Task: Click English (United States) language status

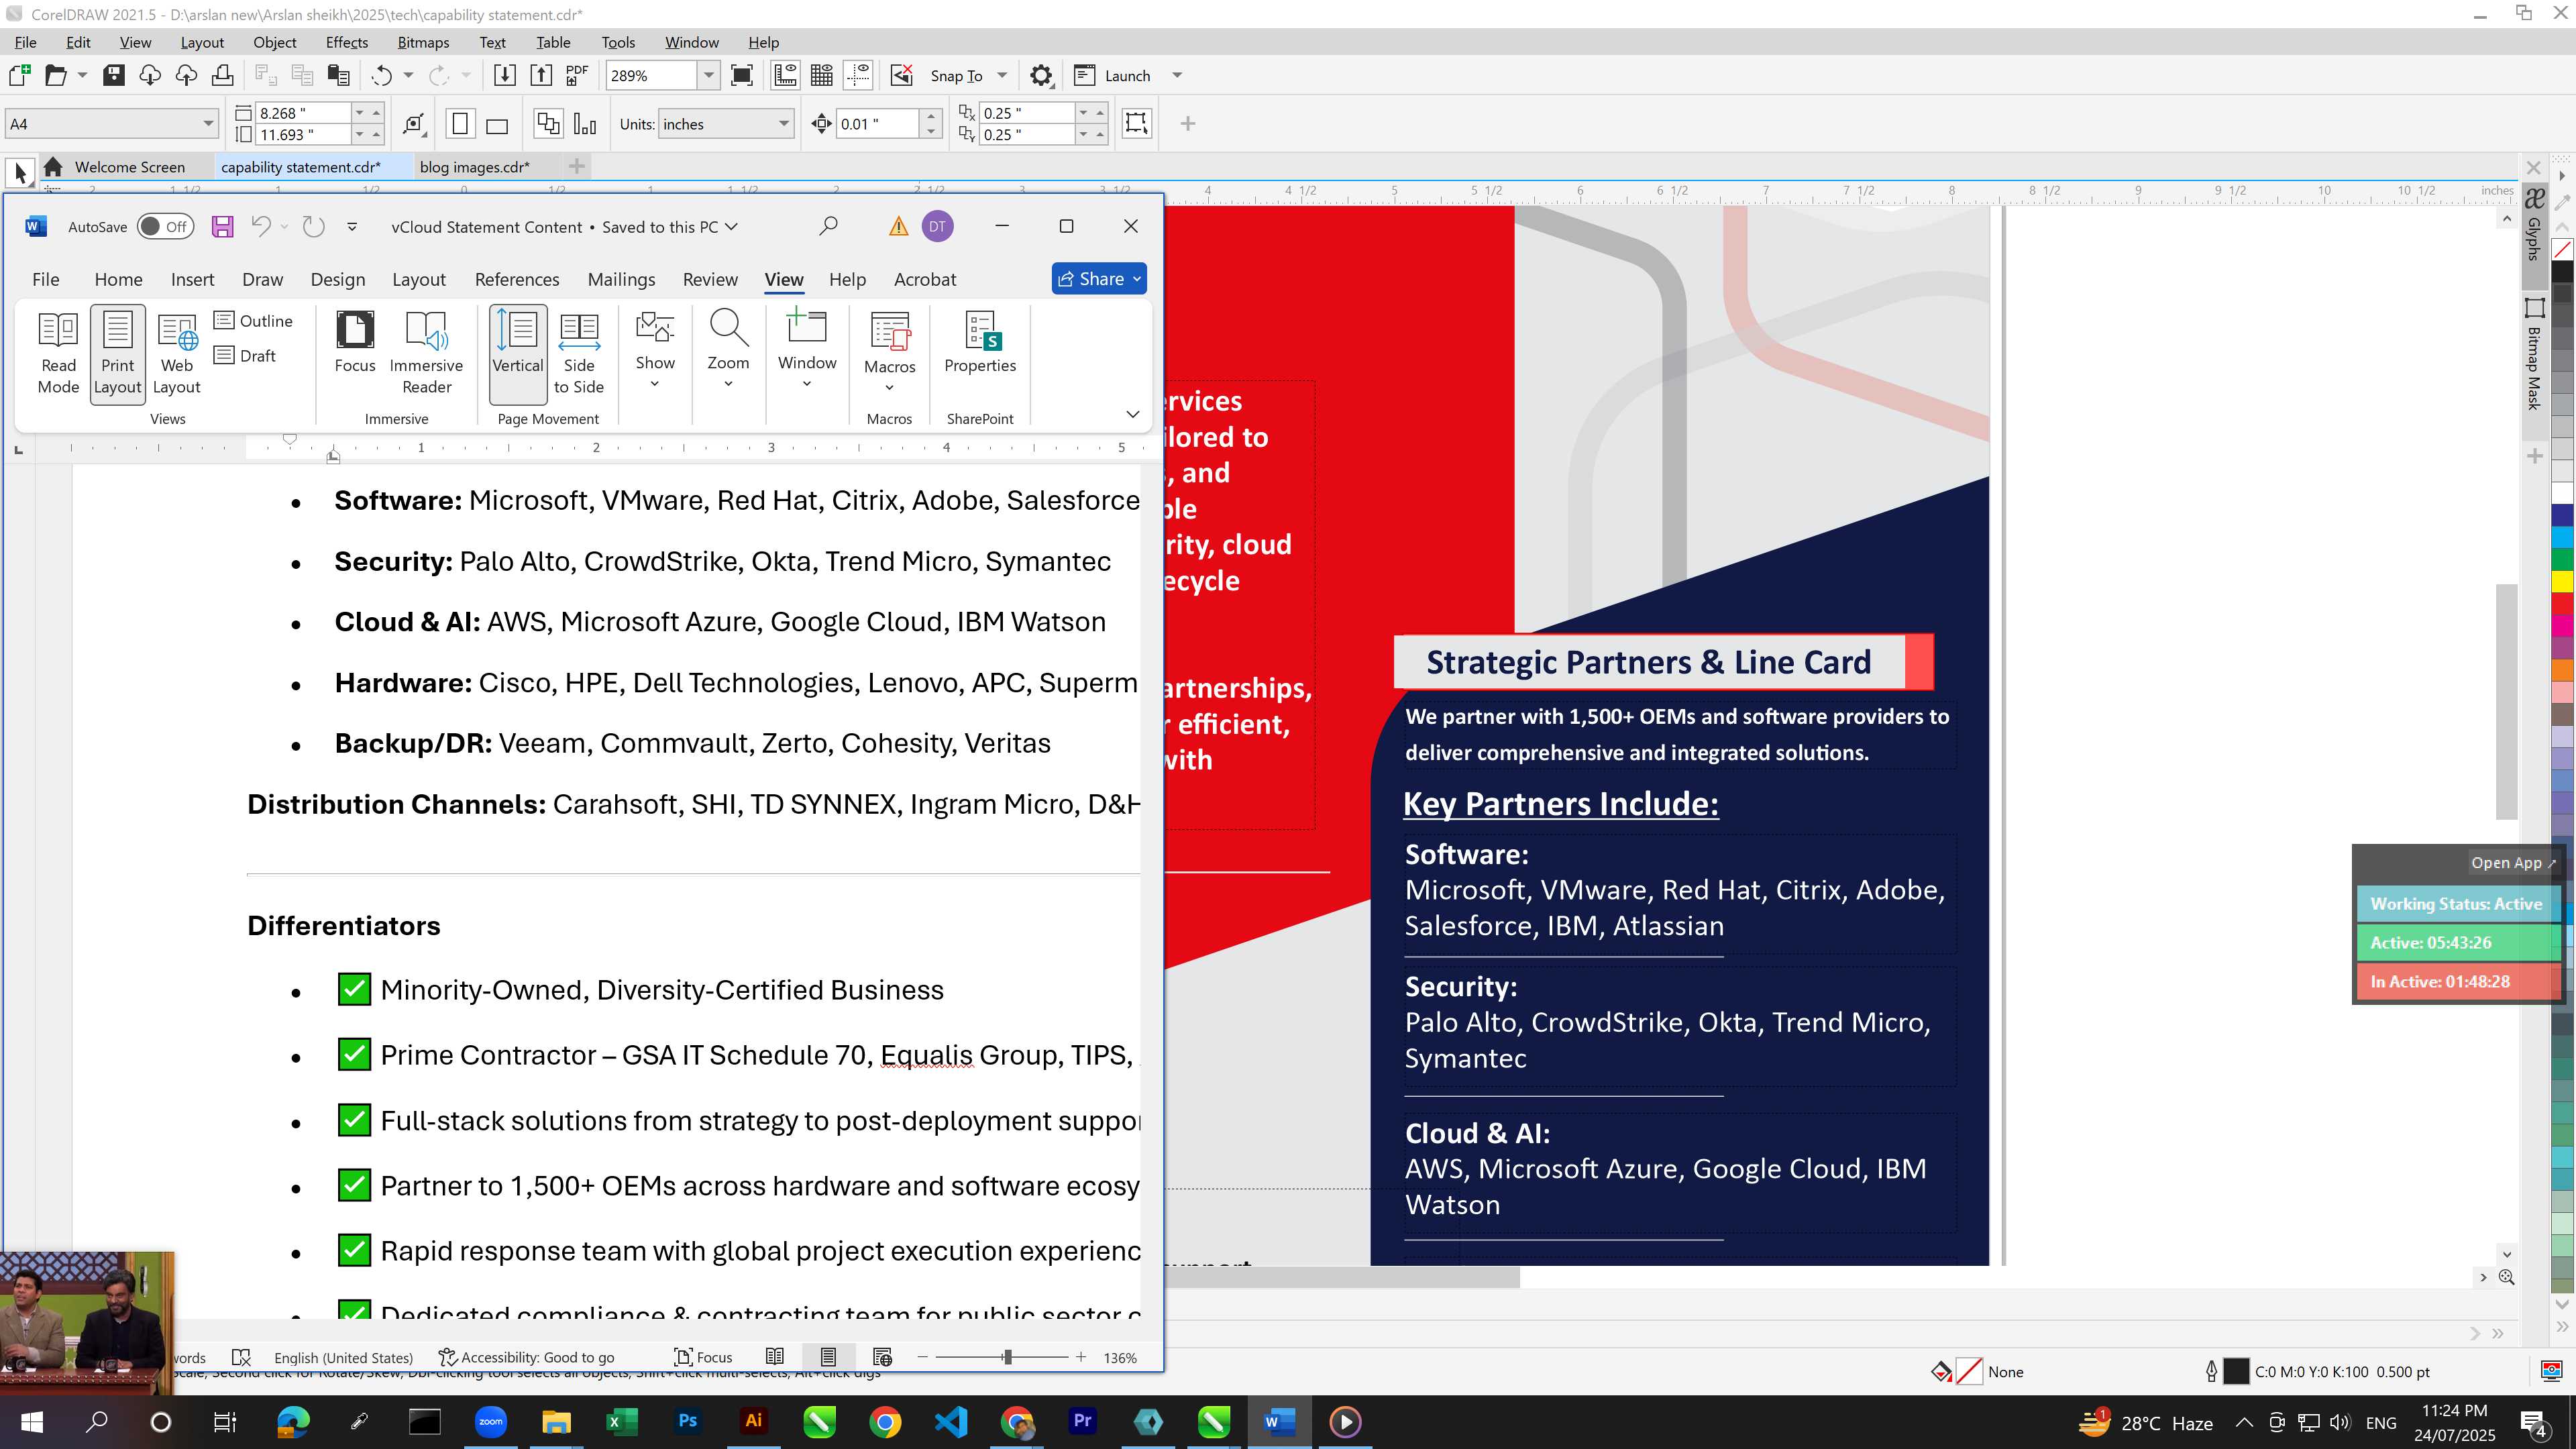Action: click(x=343, y=1357)
